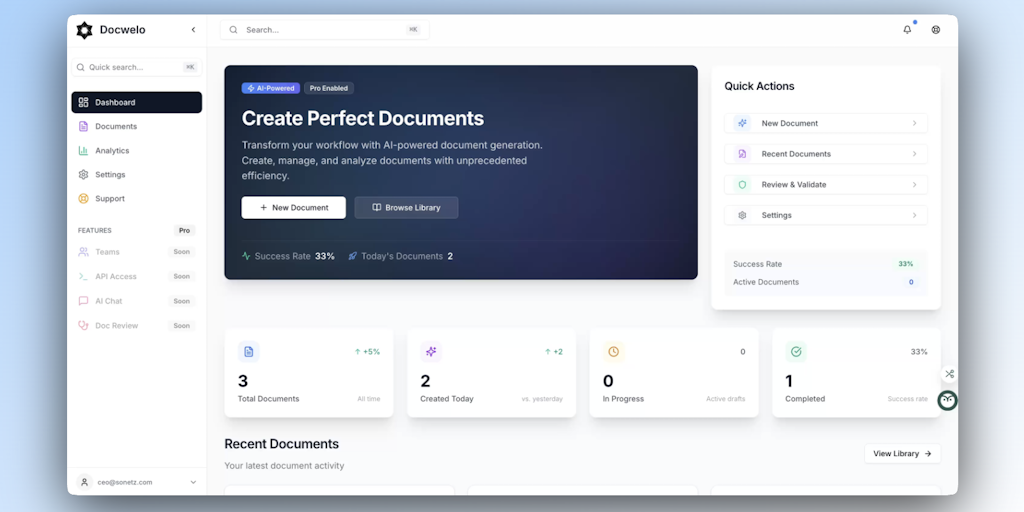1024x512 pixels.
Task: Click the Teams feature item
Action: coord(136,252)
